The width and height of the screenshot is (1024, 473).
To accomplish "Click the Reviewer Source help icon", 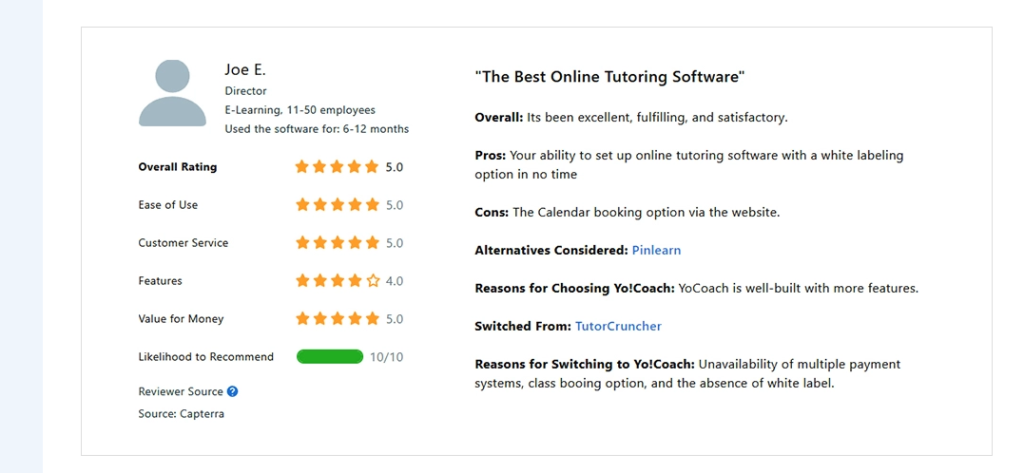I will click(233, 392).
